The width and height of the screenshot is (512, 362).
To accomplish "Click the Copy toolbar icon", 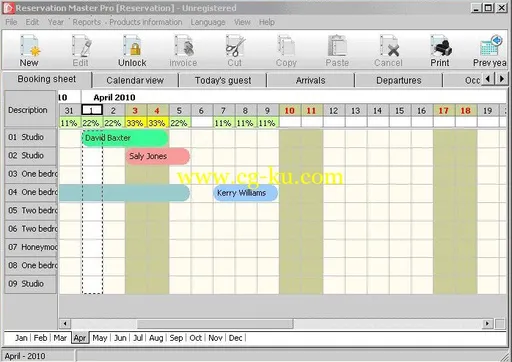I will [286, 46].
